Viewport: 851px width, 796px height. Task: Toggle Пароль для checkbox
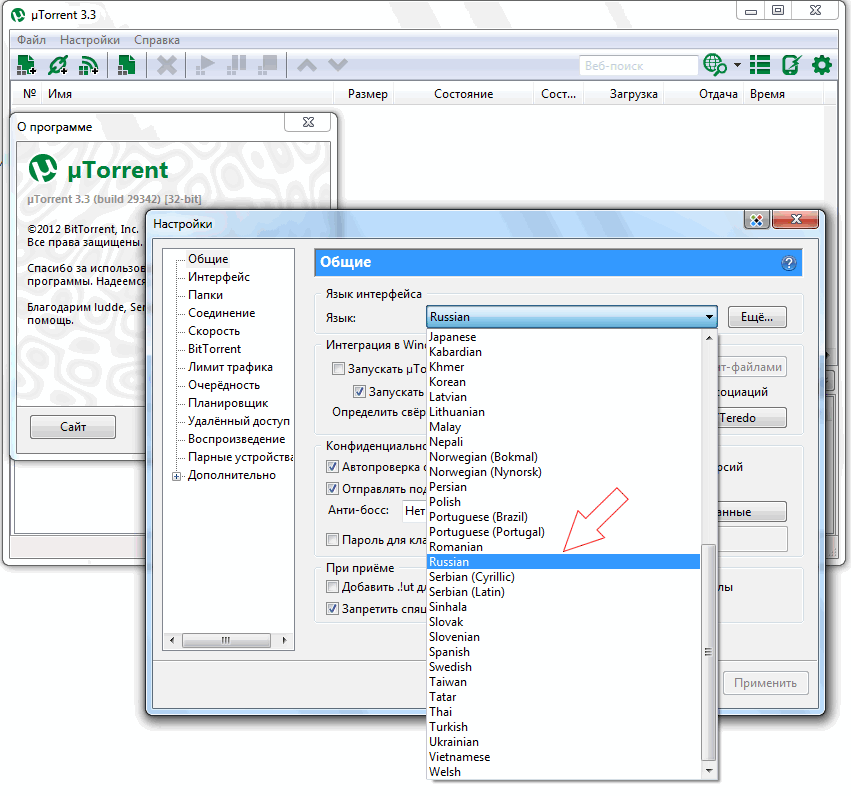(332, 539)
